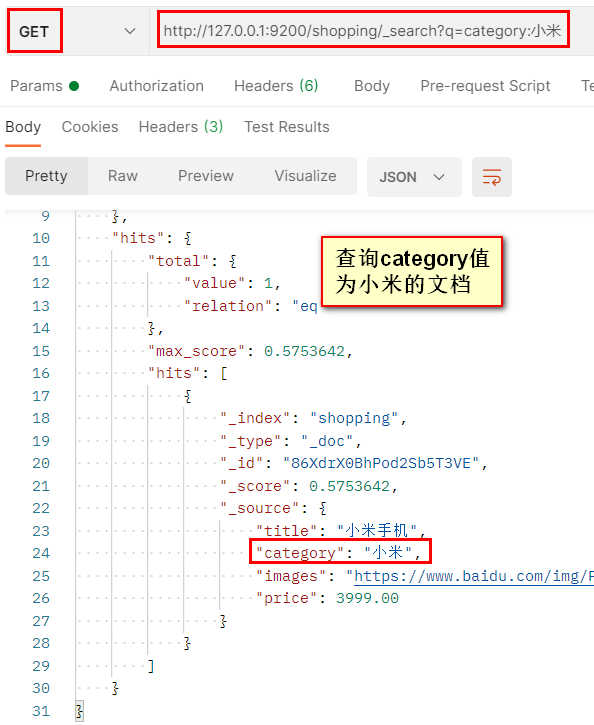Image resolution: width=594 pixels, height=725 pixels.
Task: Click the request URL input field
Action: (x=363, y=31)
